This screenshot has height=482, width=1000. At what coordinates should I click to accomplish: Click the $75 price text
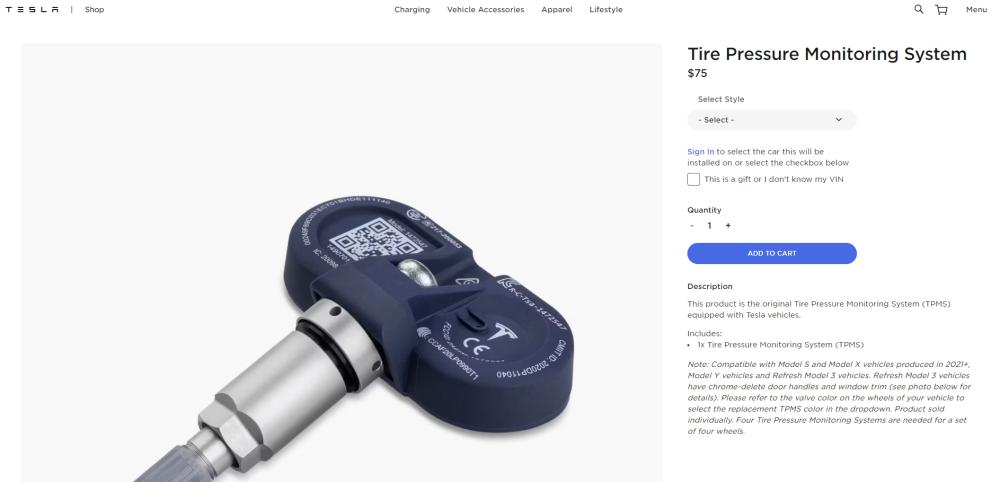coord(697,73)
